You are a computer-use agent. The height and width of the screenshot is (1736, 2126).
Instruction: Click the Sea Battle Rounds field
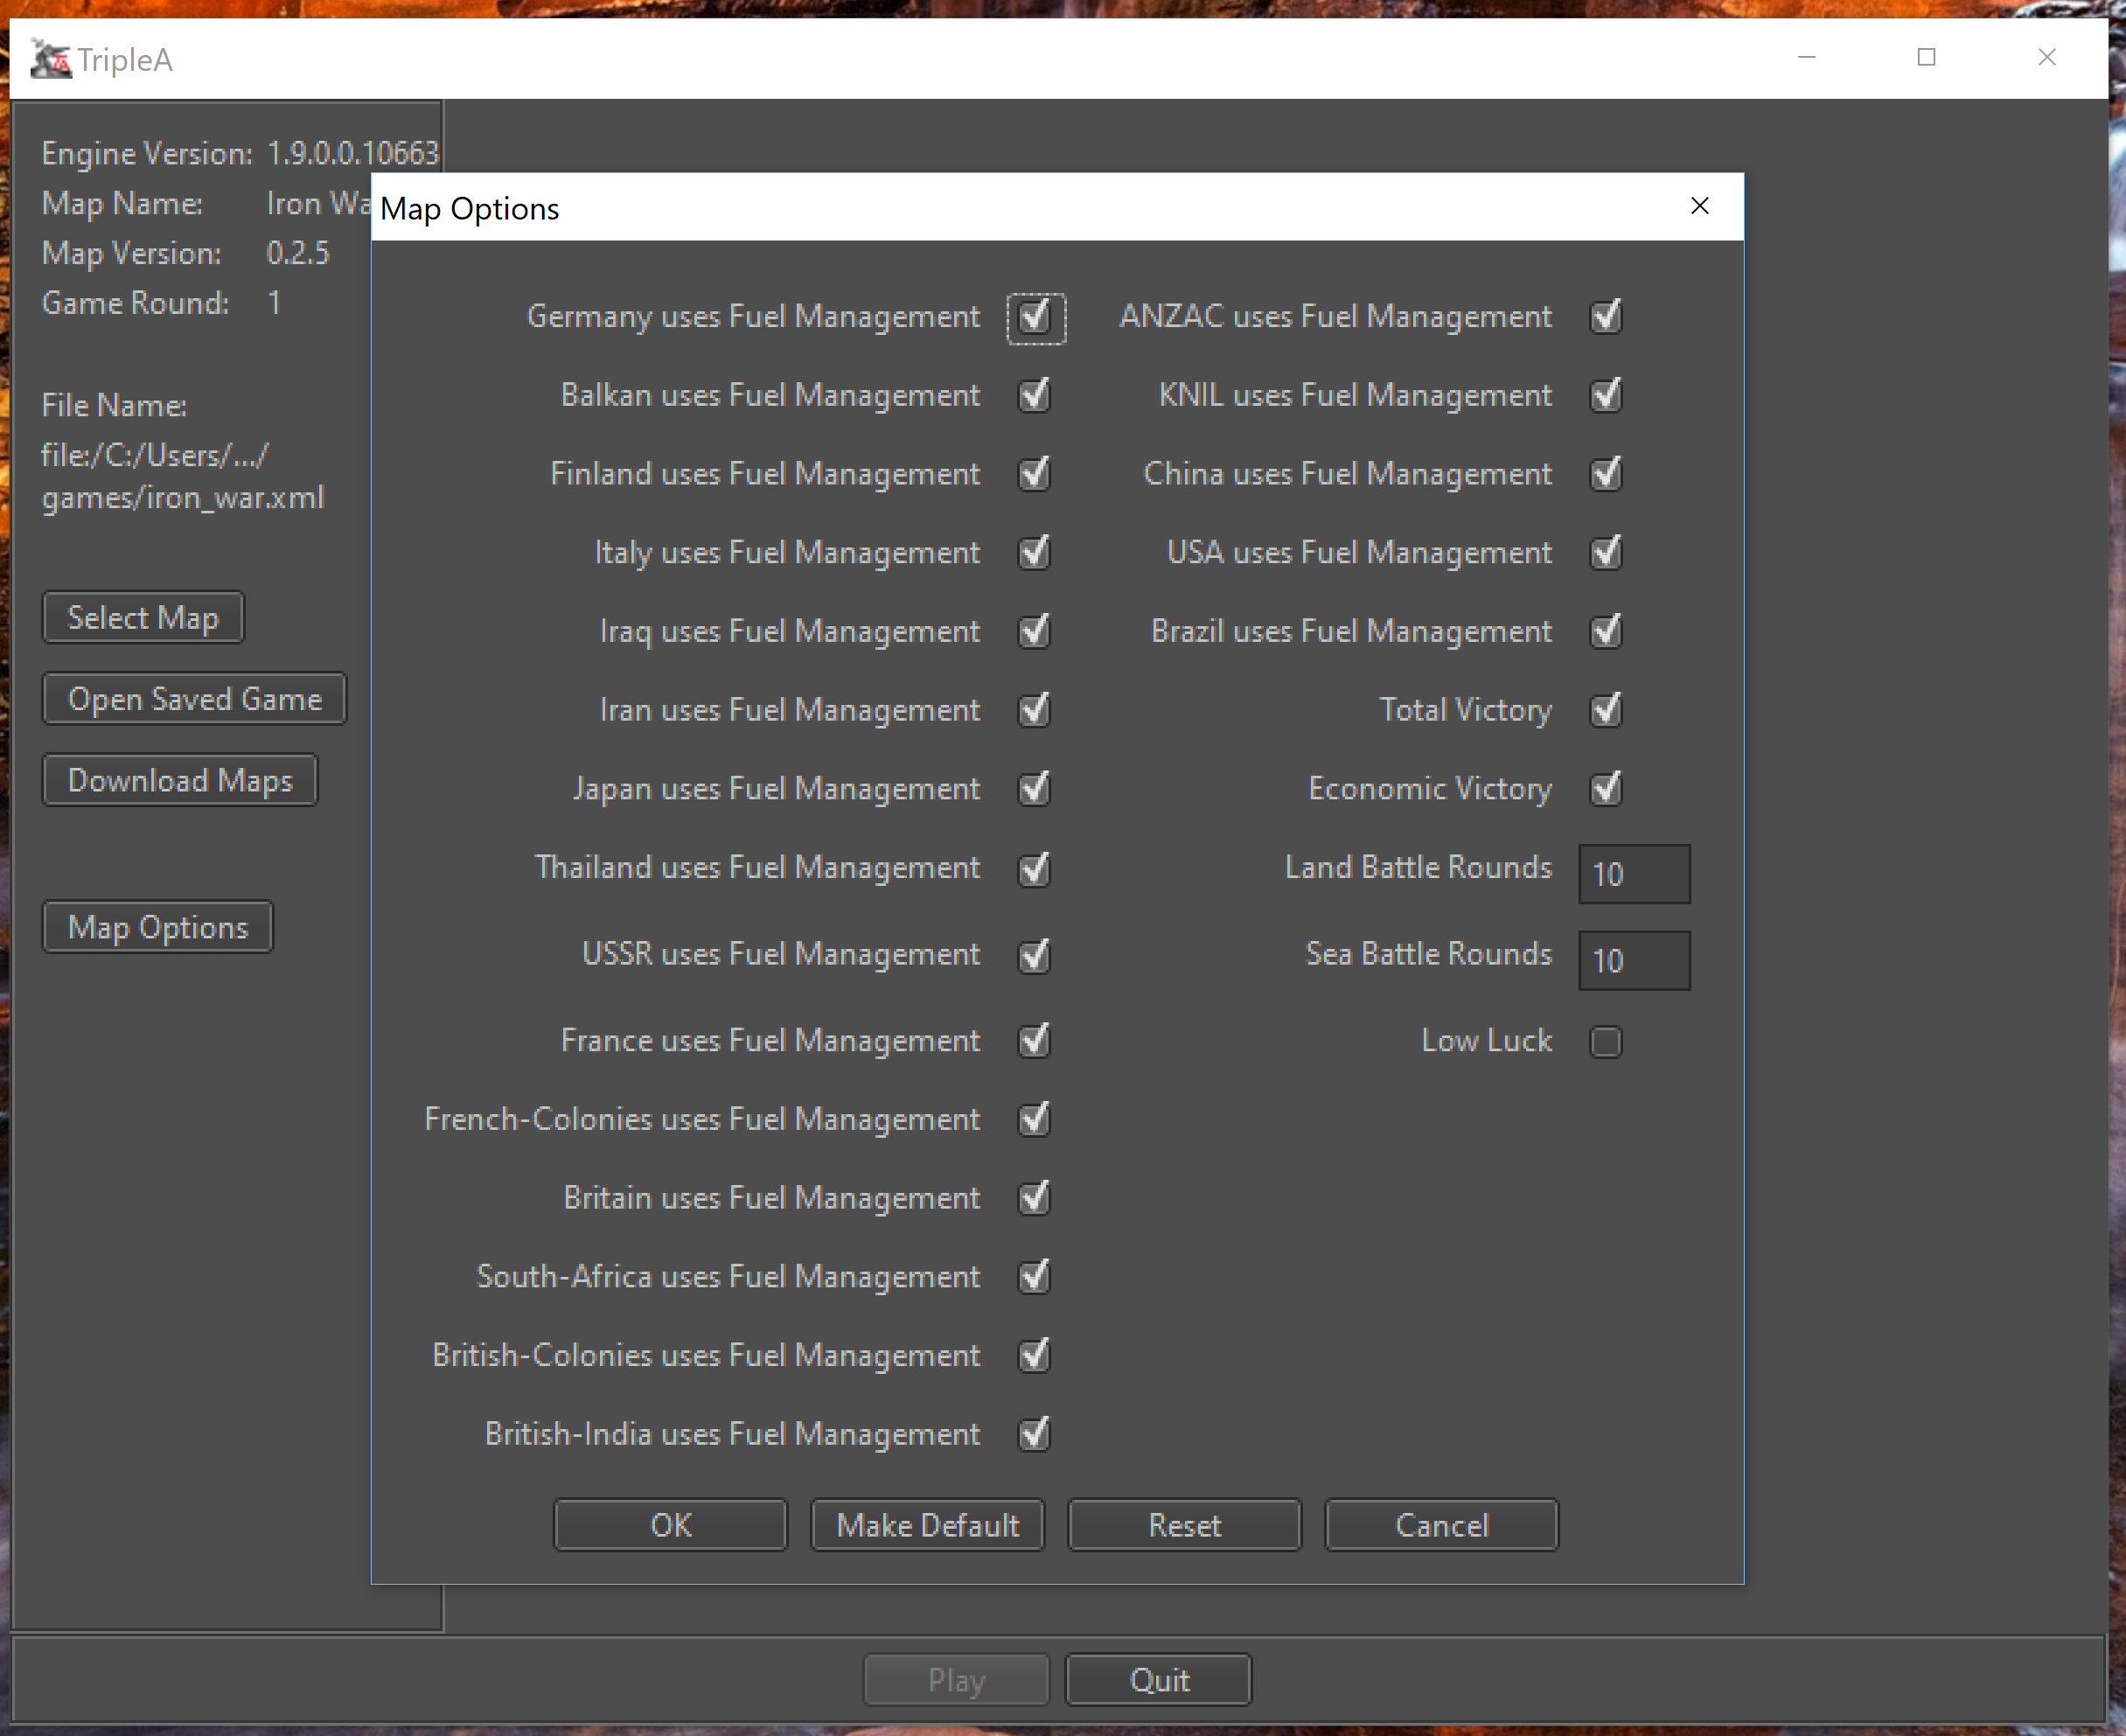pyautogui.click(x=1634, y=961)
